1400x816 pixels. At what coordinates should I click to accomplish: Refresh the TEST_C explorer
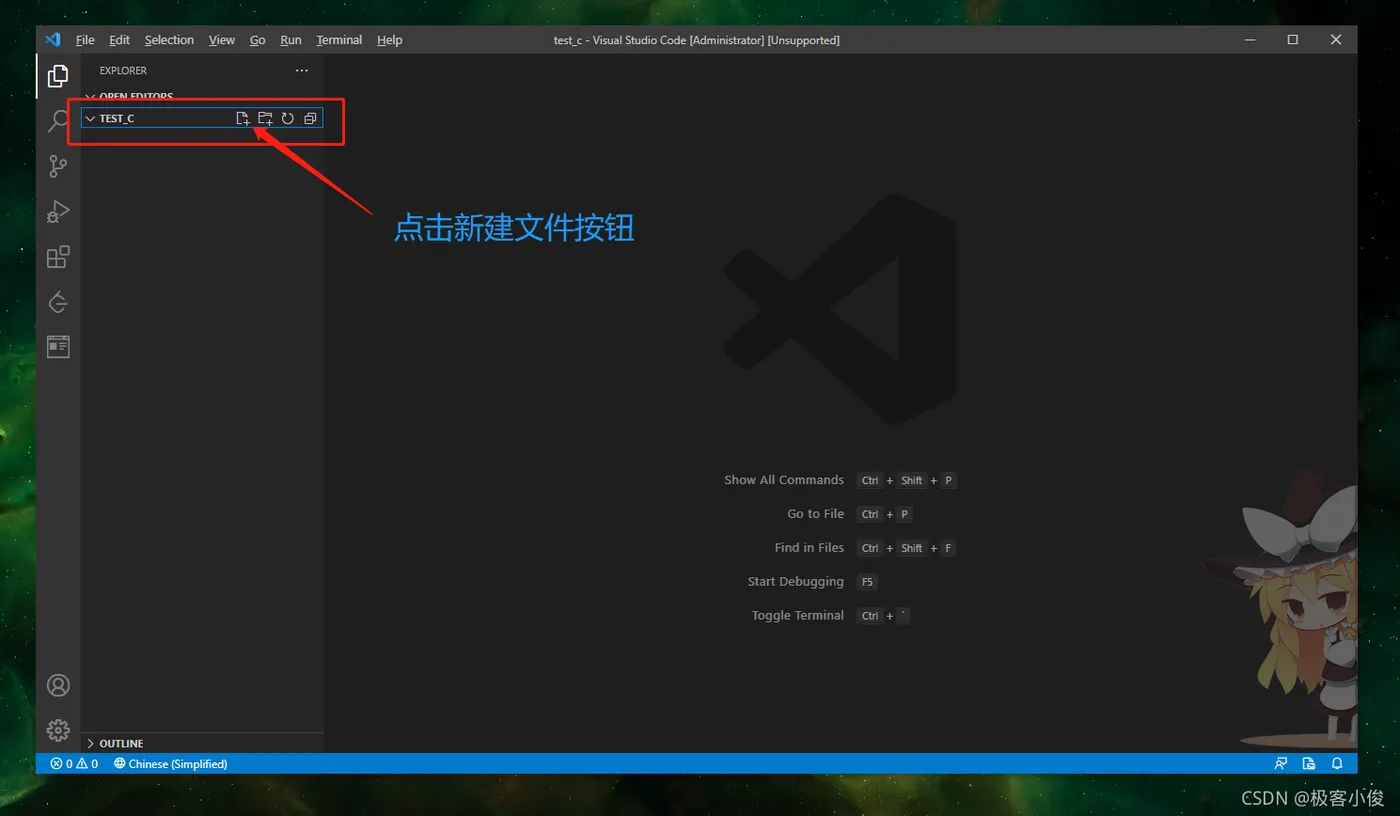click(287, 118)
